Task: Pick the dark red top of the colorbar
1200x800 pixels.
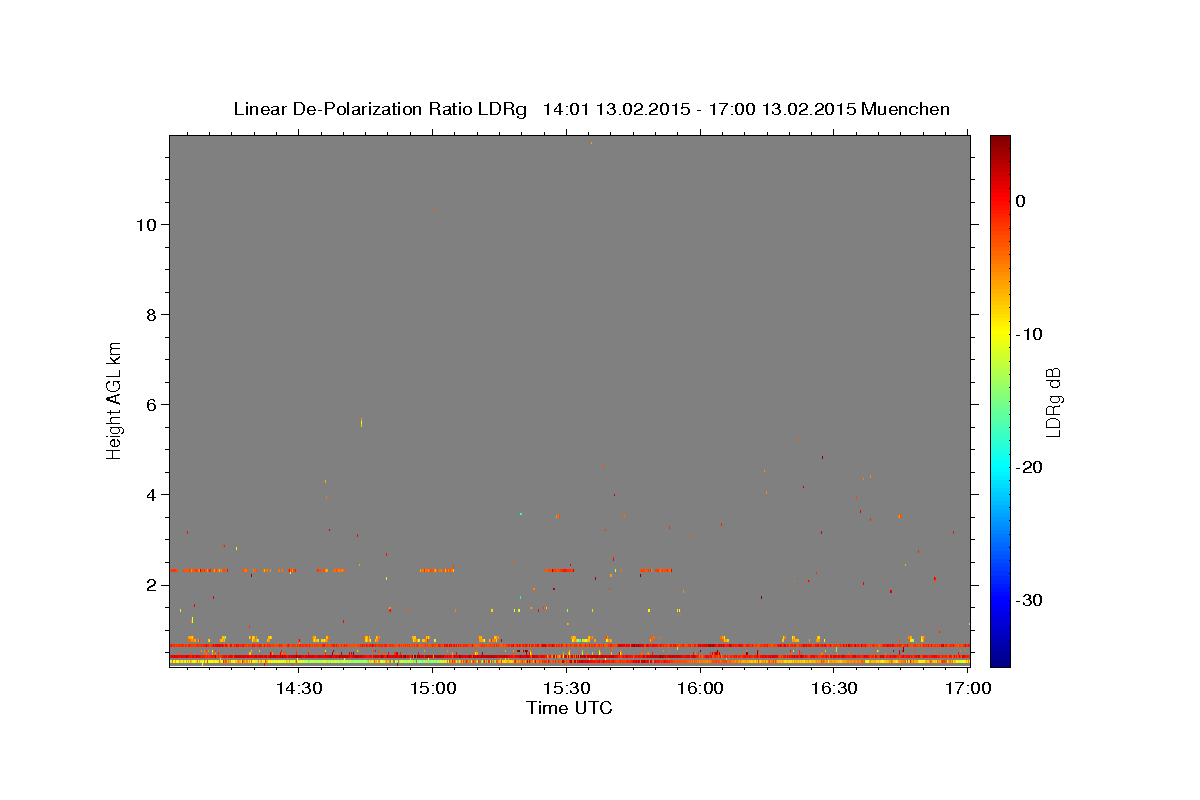Action: (x=1000, y=142)
